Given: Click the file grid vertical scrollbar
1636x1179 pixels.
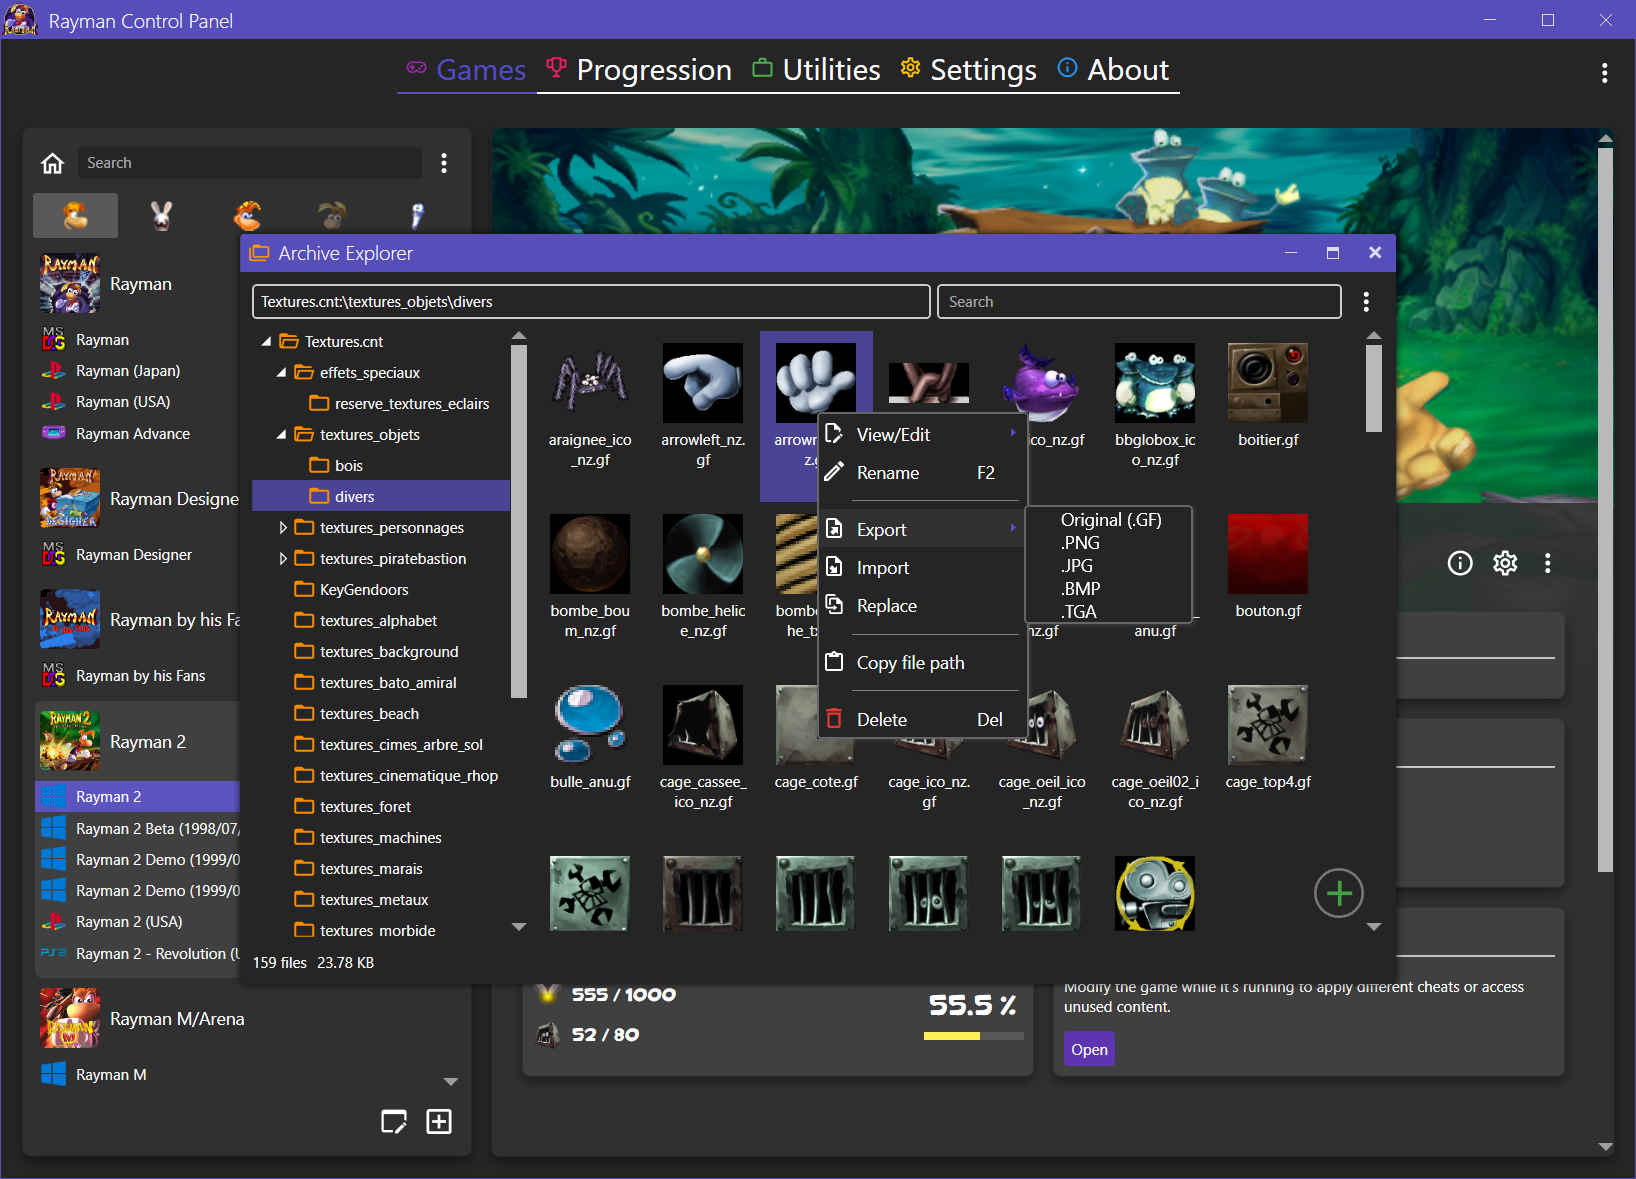Looking at the screenshot, I should point(1374,388).
